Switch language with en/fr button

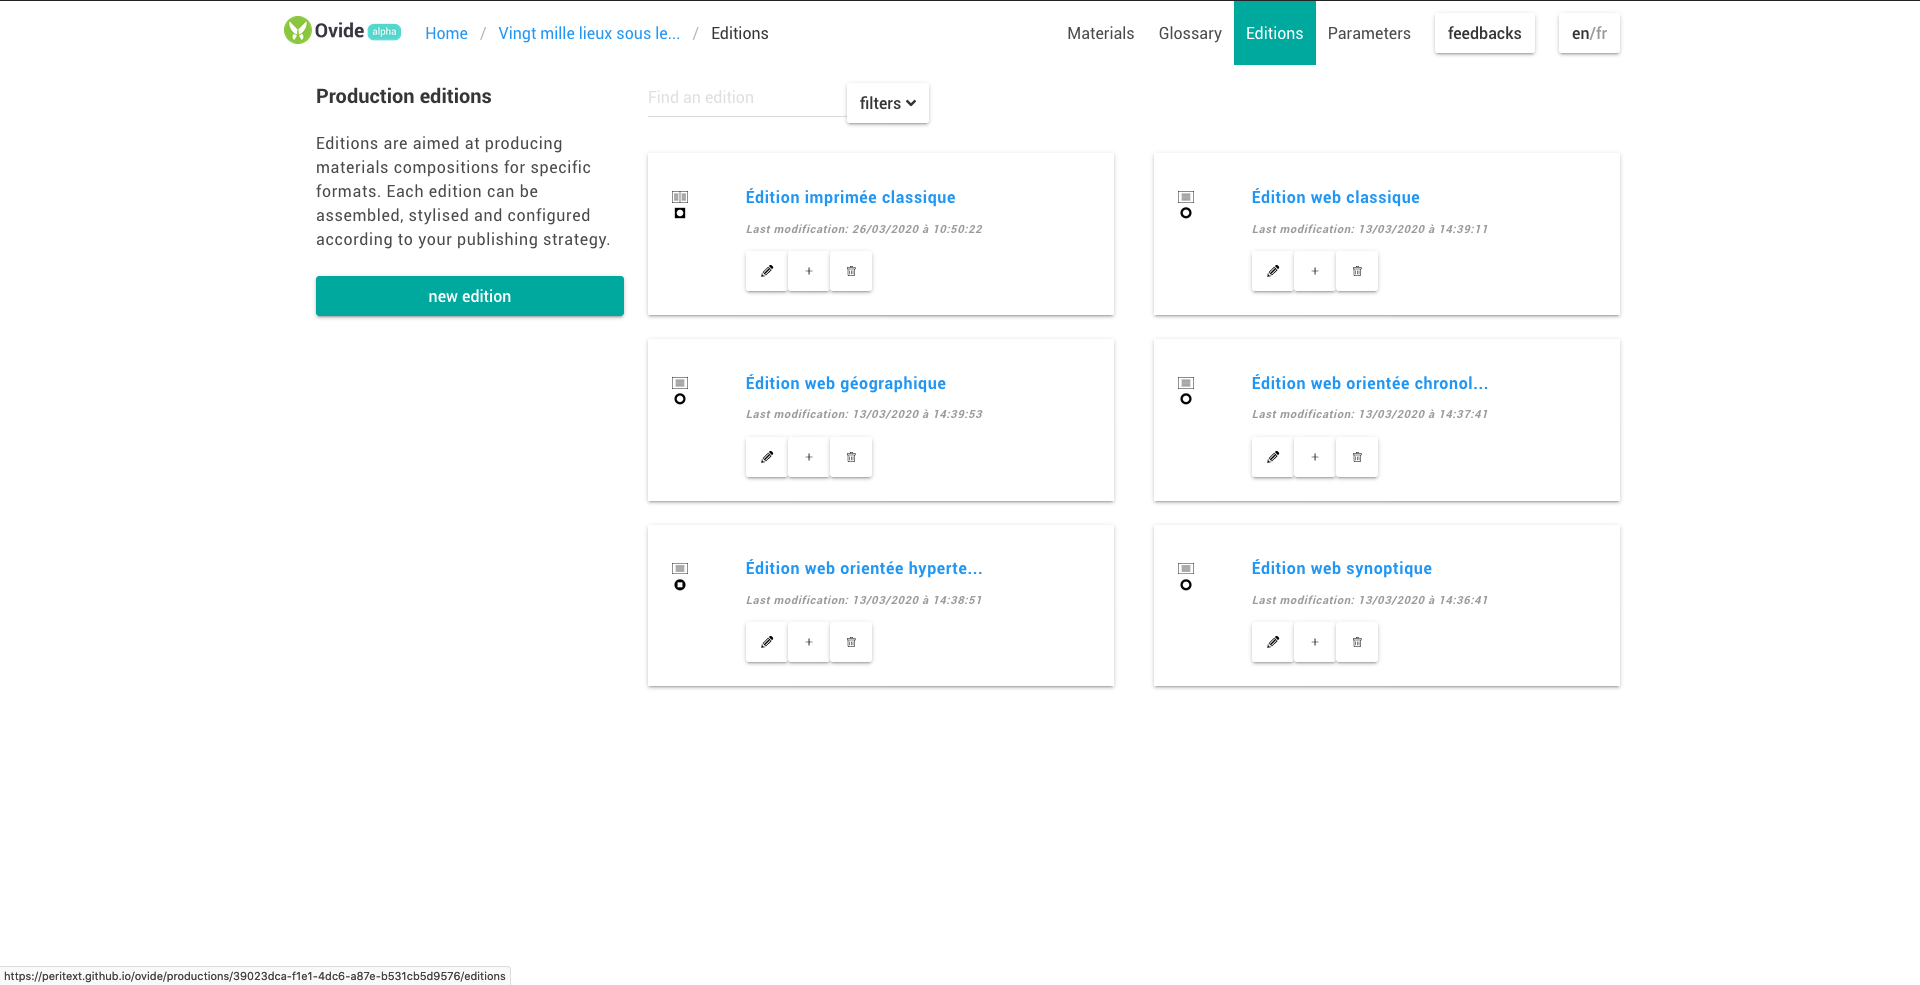coord(1589,33)
